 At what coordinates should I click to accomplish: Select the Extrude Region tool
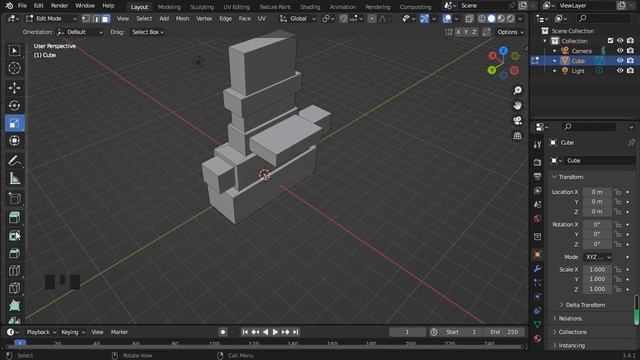coord(14,218)
